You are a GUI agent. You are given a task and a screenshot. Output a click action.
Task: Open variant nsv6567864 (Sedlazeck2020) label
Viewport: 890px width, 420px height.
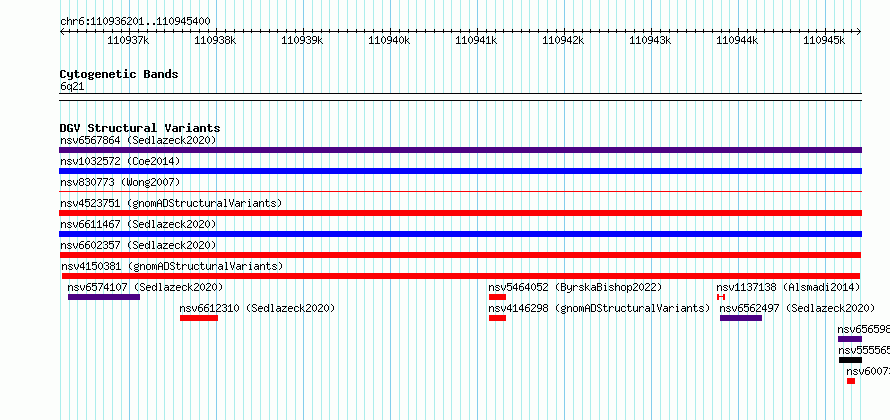pyautogui.click(x=138, y=140)
